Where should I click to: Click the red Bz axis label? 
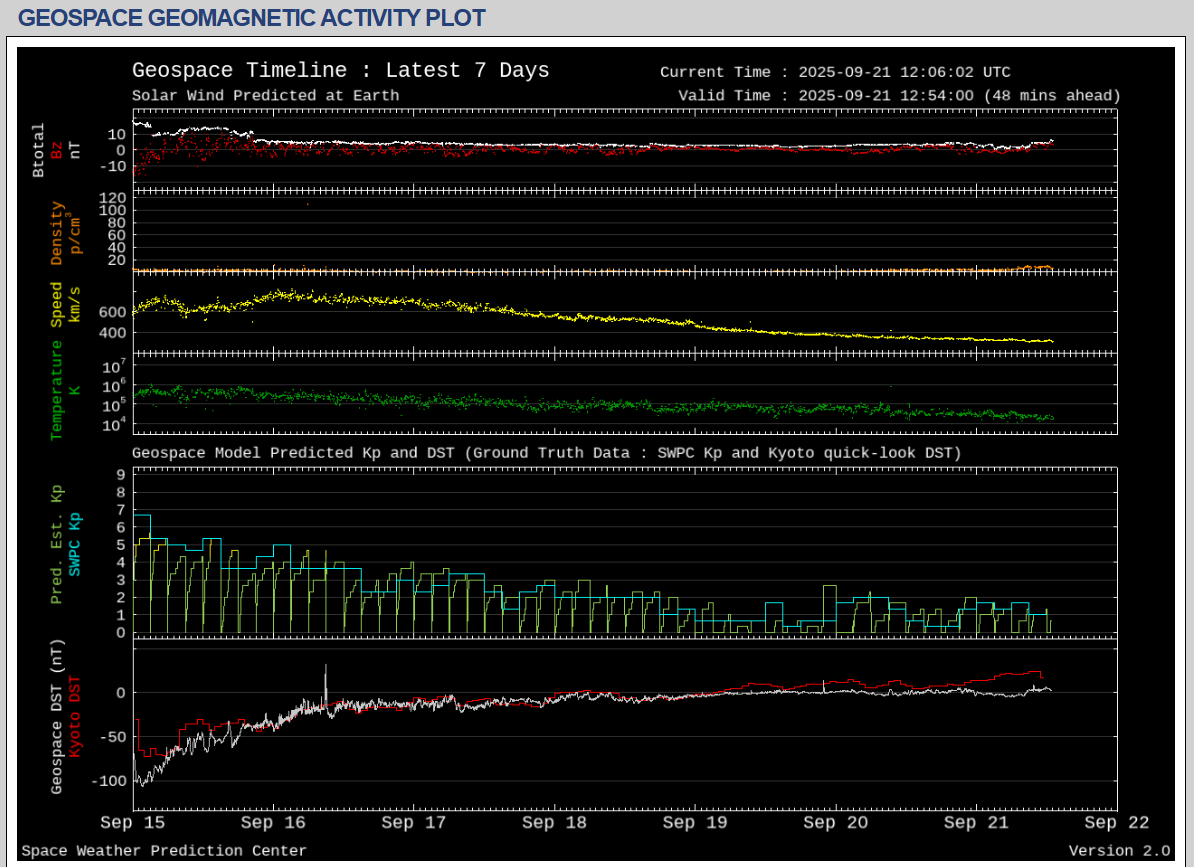point(57,150)
